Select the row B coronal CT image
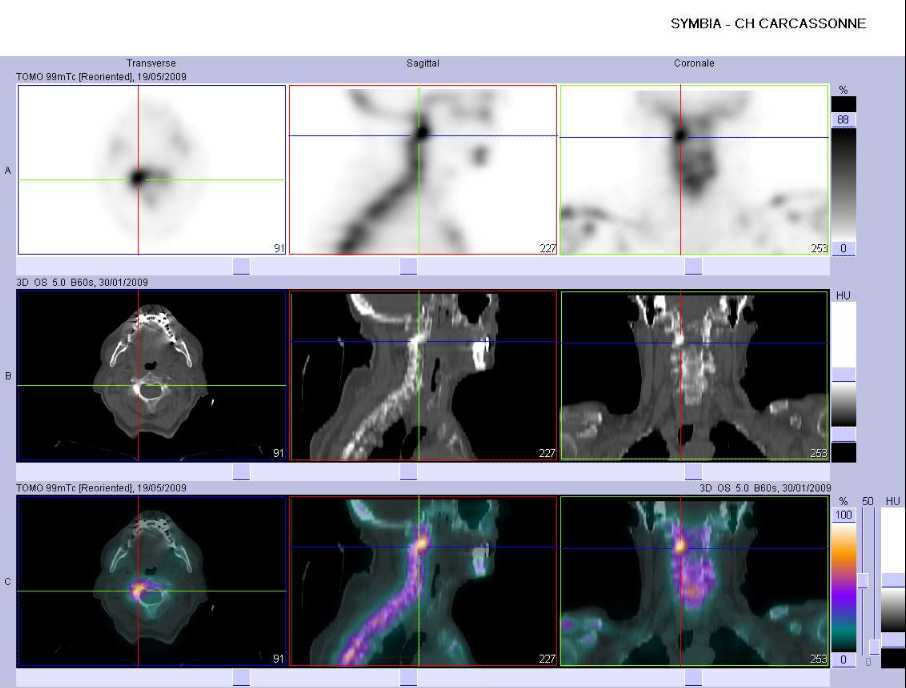This screenshot has height=688, width=906. 695,375
